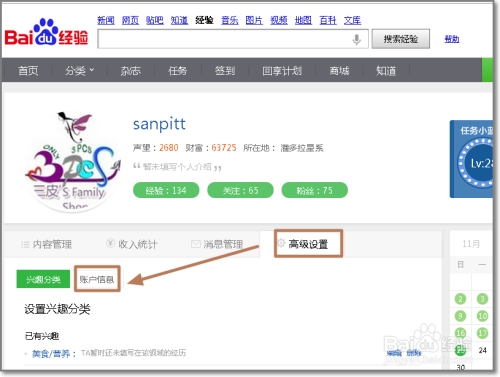Activate the microphone voice search icon
The image size is (500, 377).
357,39
